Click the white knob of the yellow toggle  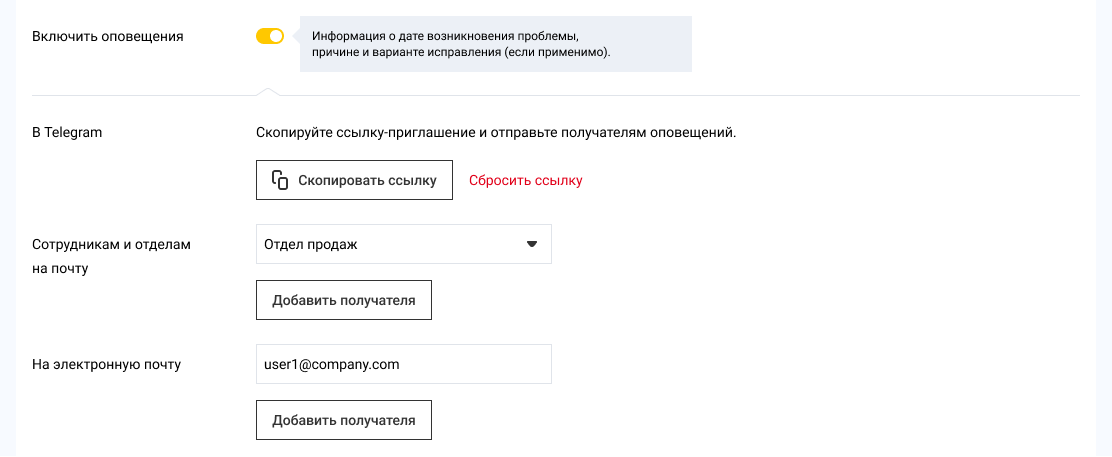click(x=277, y=36)
